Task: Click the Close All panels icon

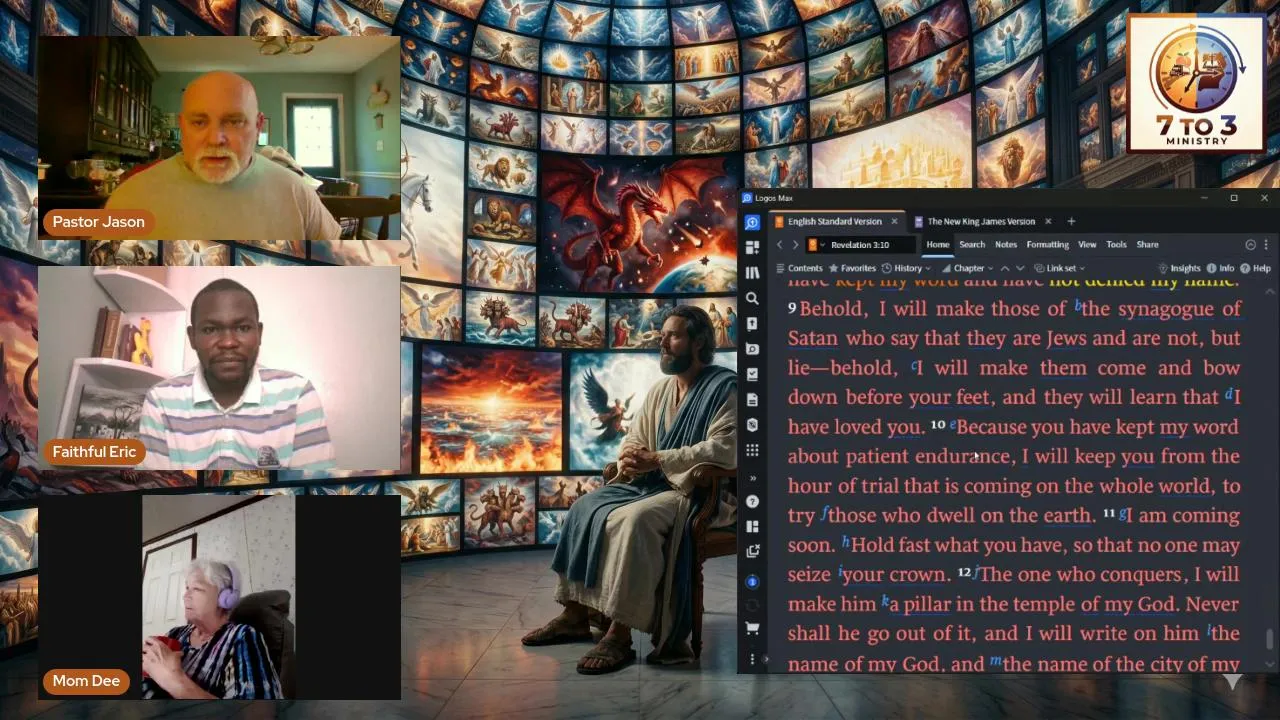Action: [752, 551]
